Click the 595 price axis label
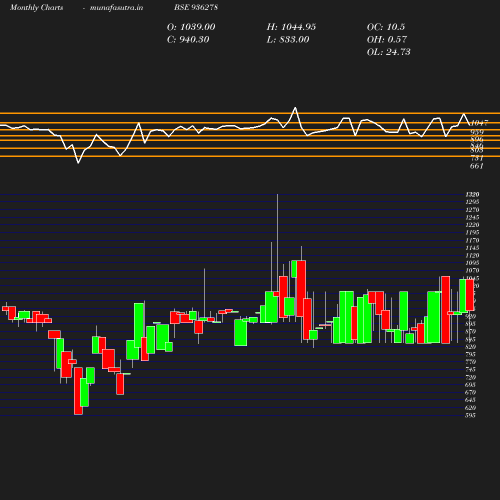The height and width of the screenshot is (500, 500). point(470,415)
